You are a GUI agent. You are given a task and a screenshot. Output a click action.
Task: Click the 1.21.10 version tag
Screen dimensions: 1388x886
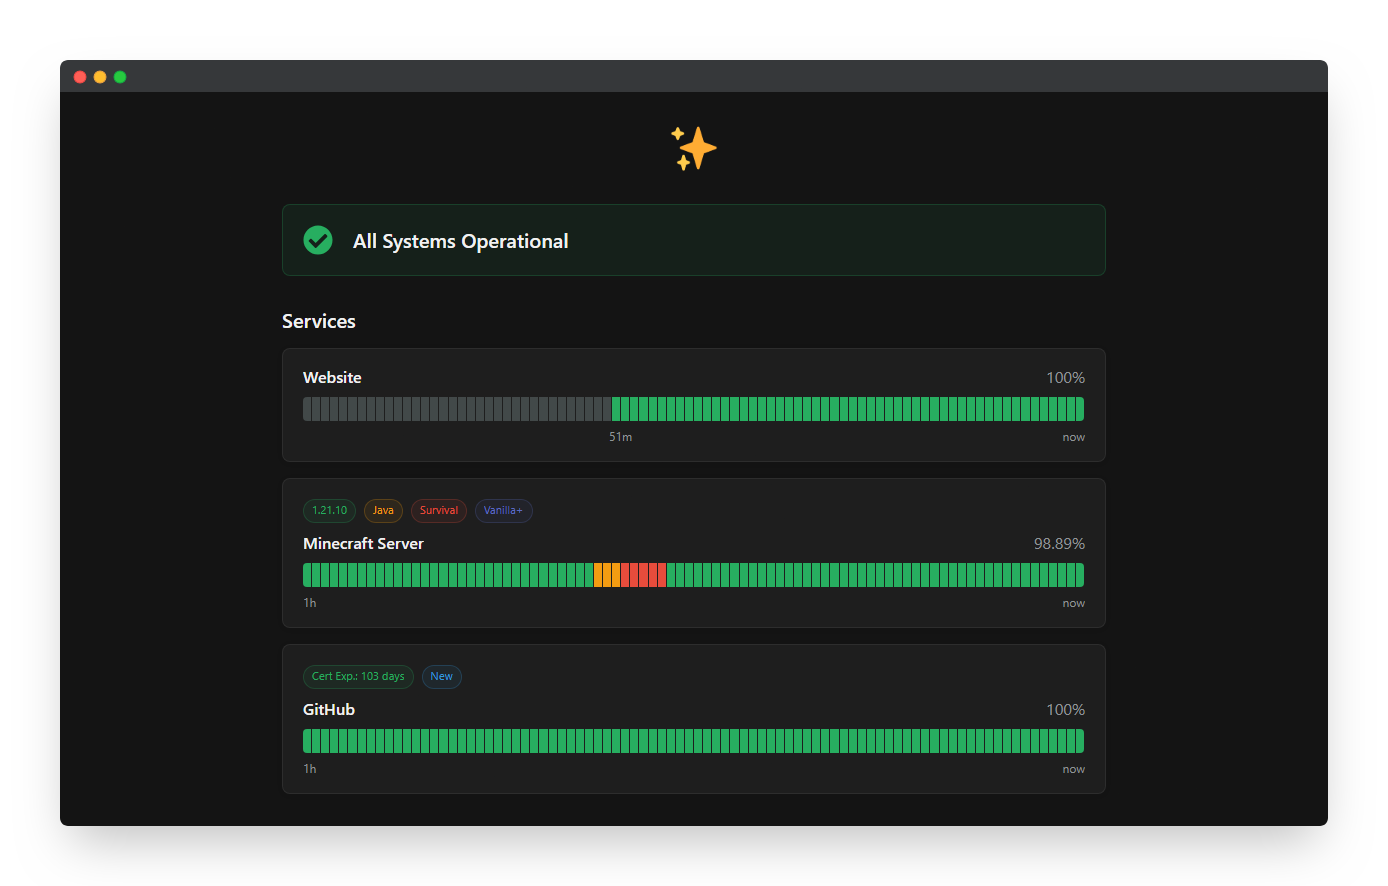click(329, 511)
